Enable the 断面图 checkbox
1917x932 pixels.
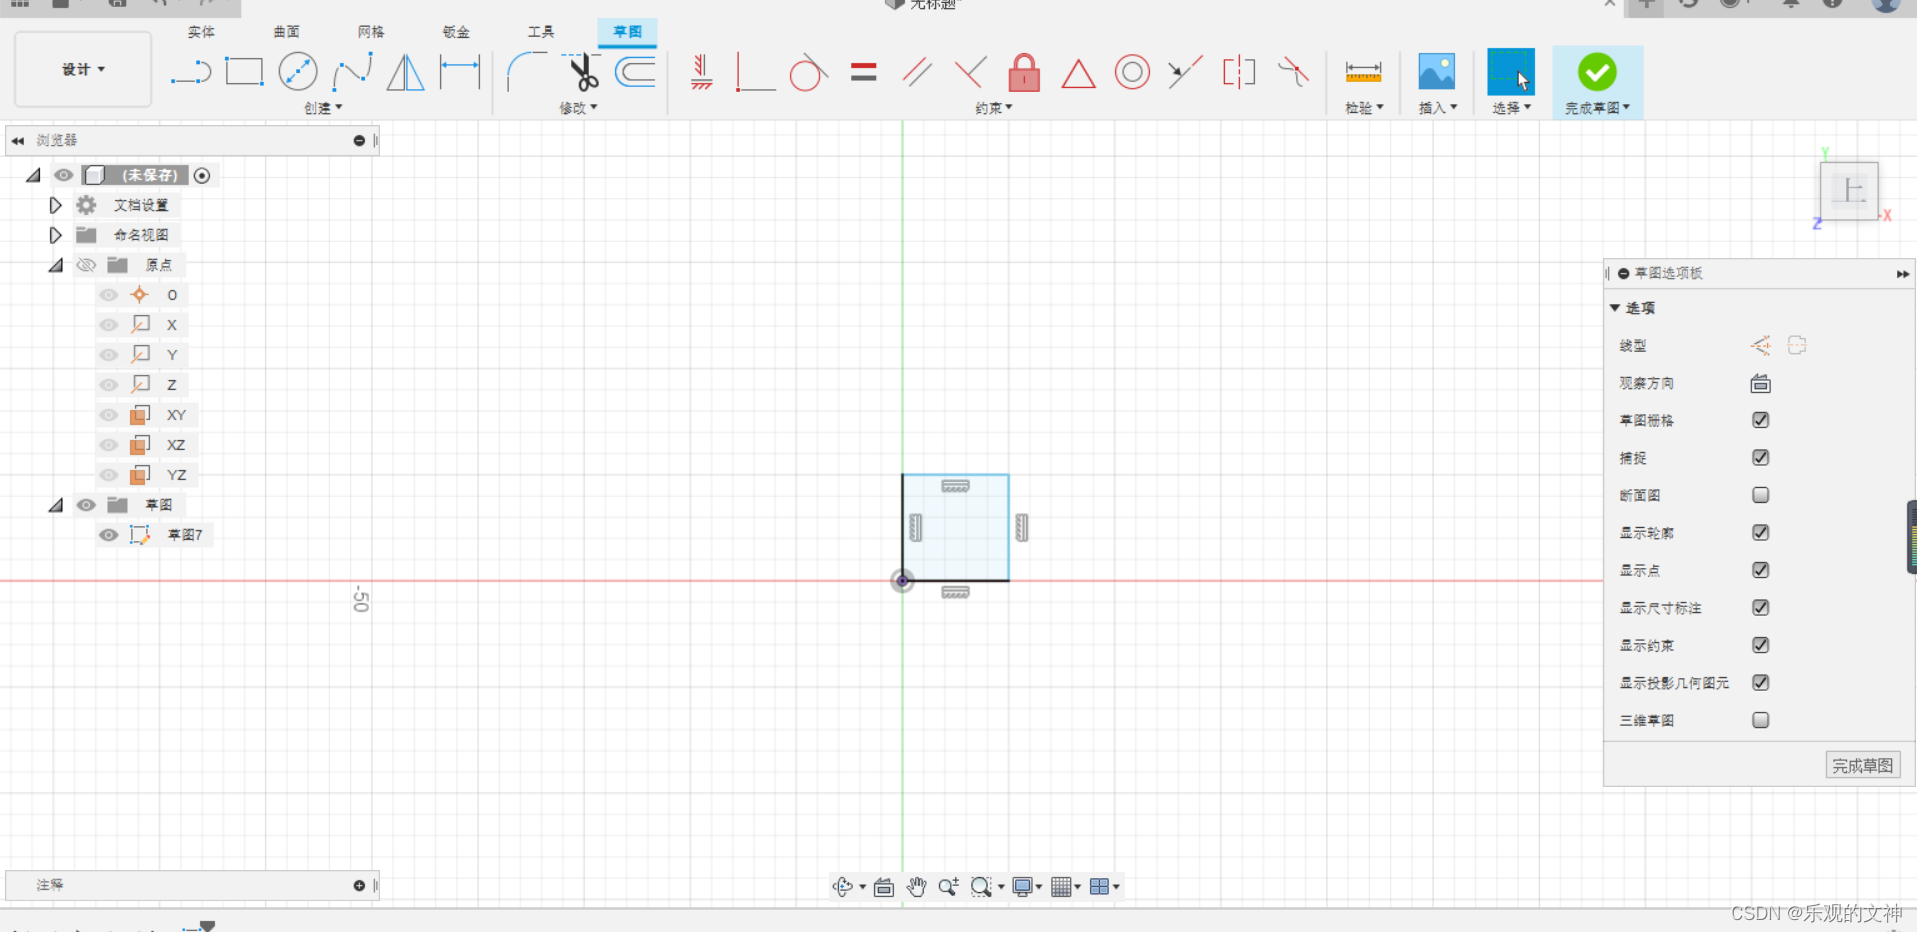pos(1761,495)
